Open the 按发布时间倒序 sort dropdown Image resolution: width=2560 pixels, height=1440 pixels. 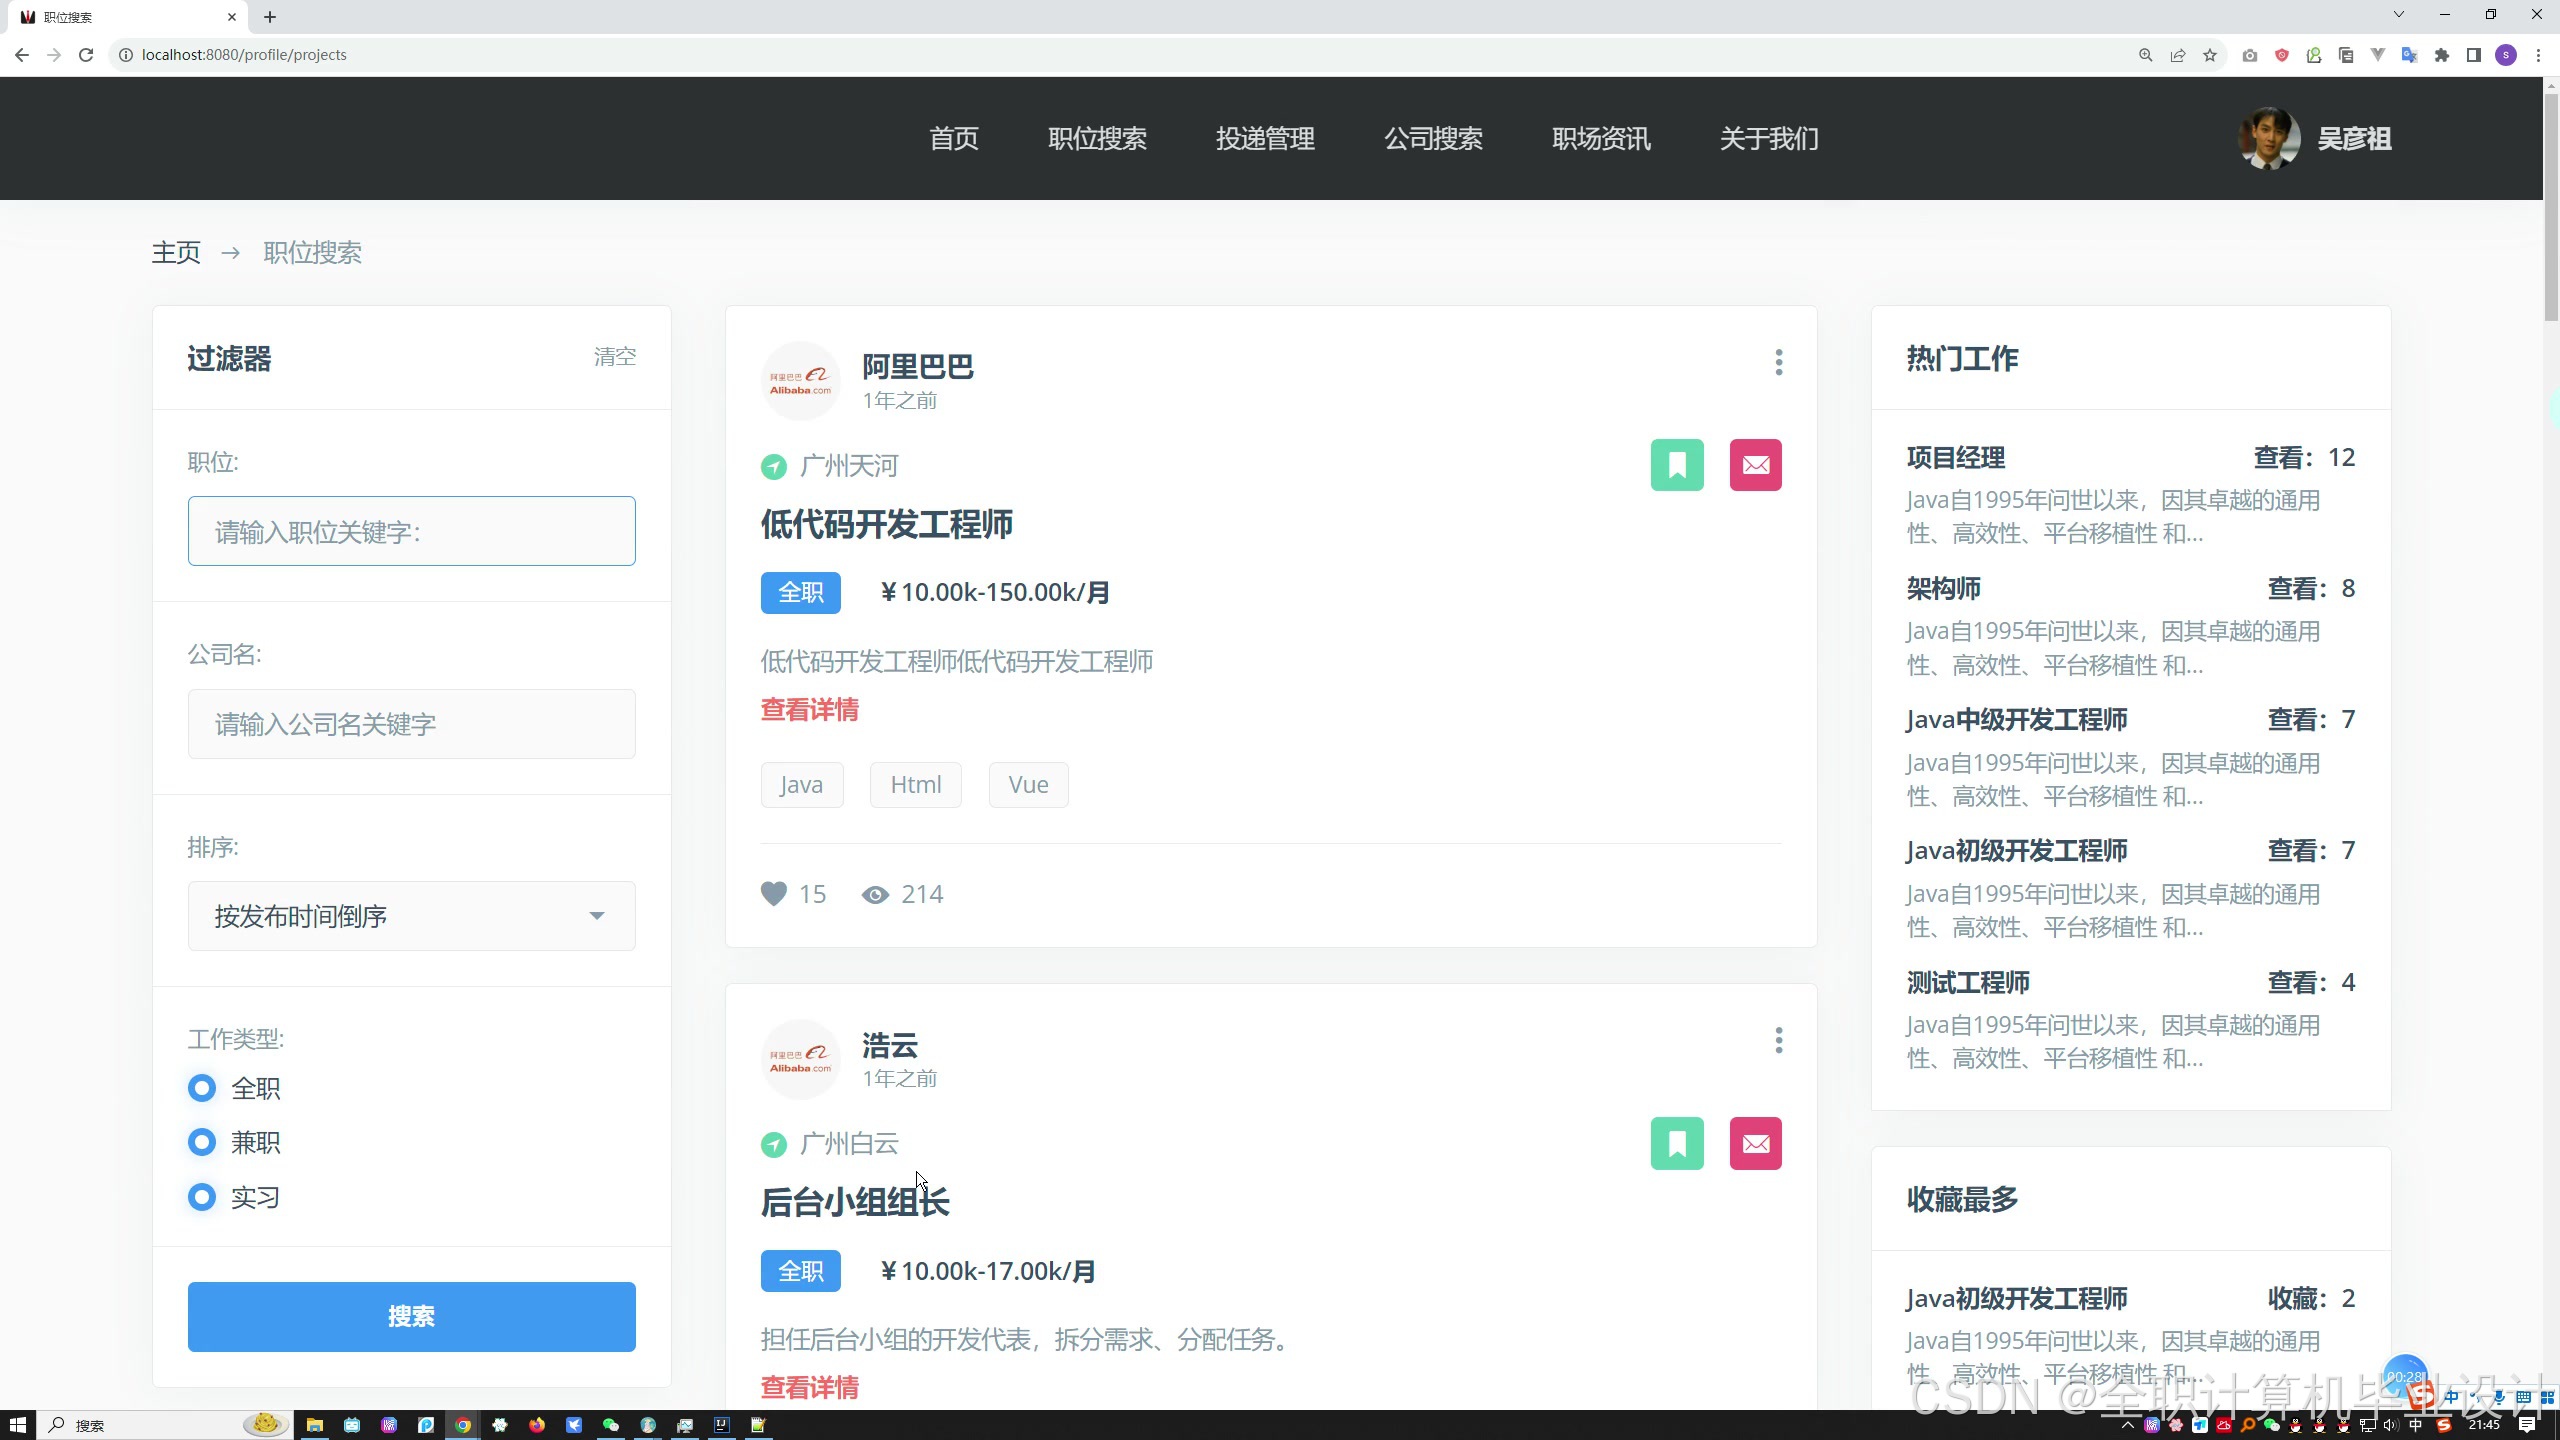pyautogui.click(x=411, y=916)
